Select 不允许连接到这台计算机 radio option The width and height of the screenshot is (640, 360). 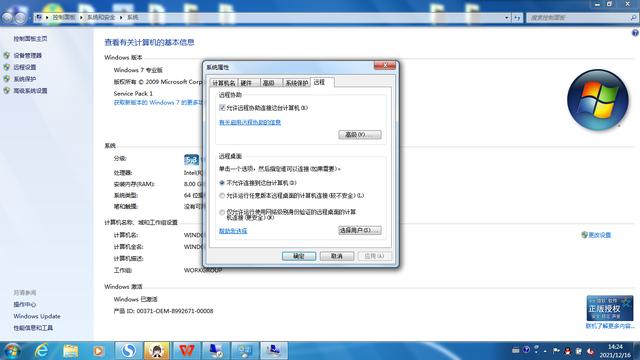[x=222, y=183]
